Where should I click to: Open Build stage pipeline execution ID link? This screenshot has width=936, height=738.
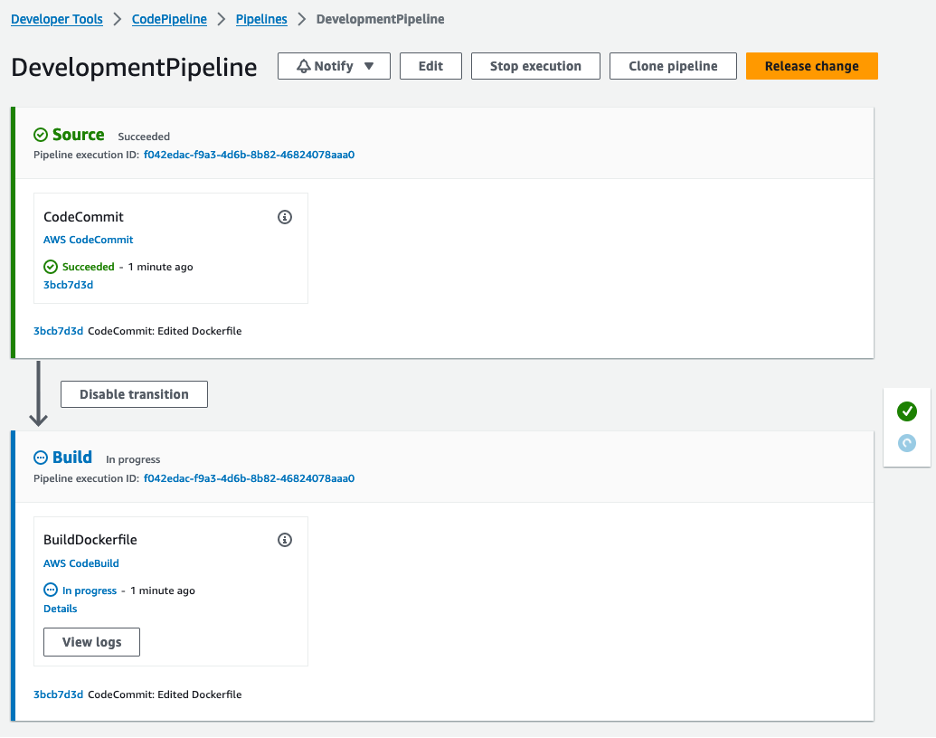point(249,478)
